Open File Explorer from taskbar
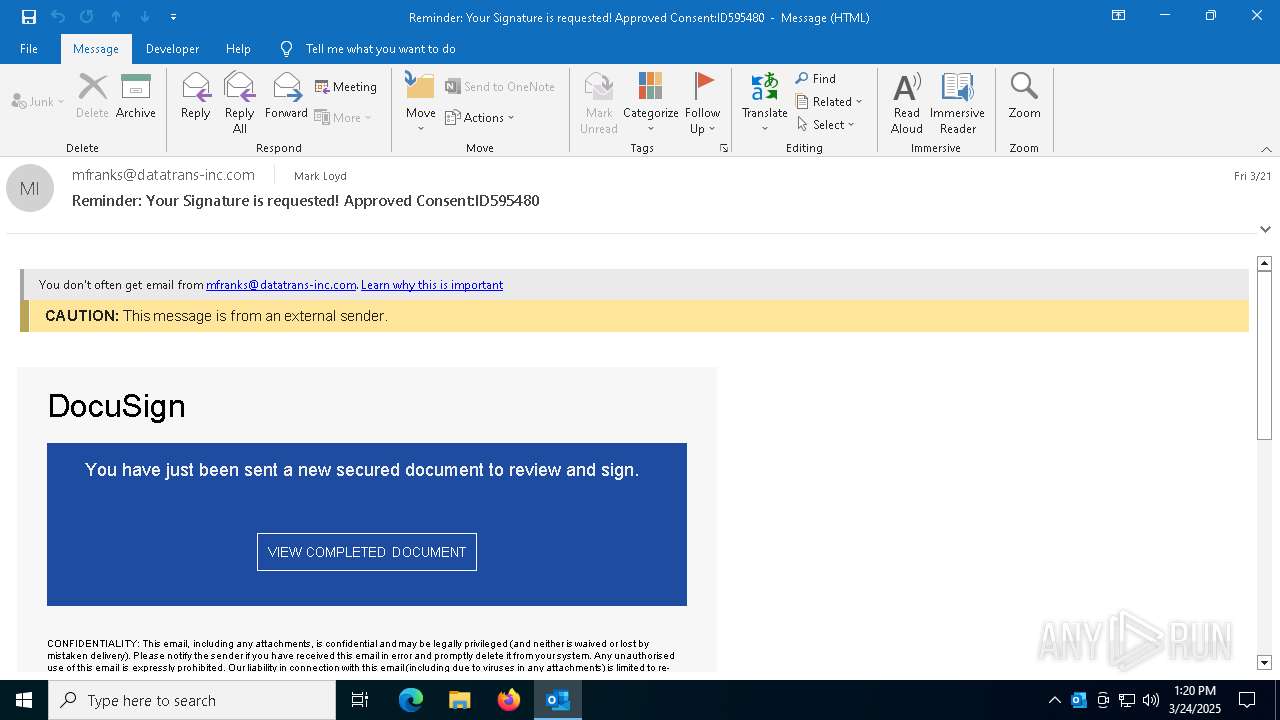The image size is (1280, 720). pos(460,700)
